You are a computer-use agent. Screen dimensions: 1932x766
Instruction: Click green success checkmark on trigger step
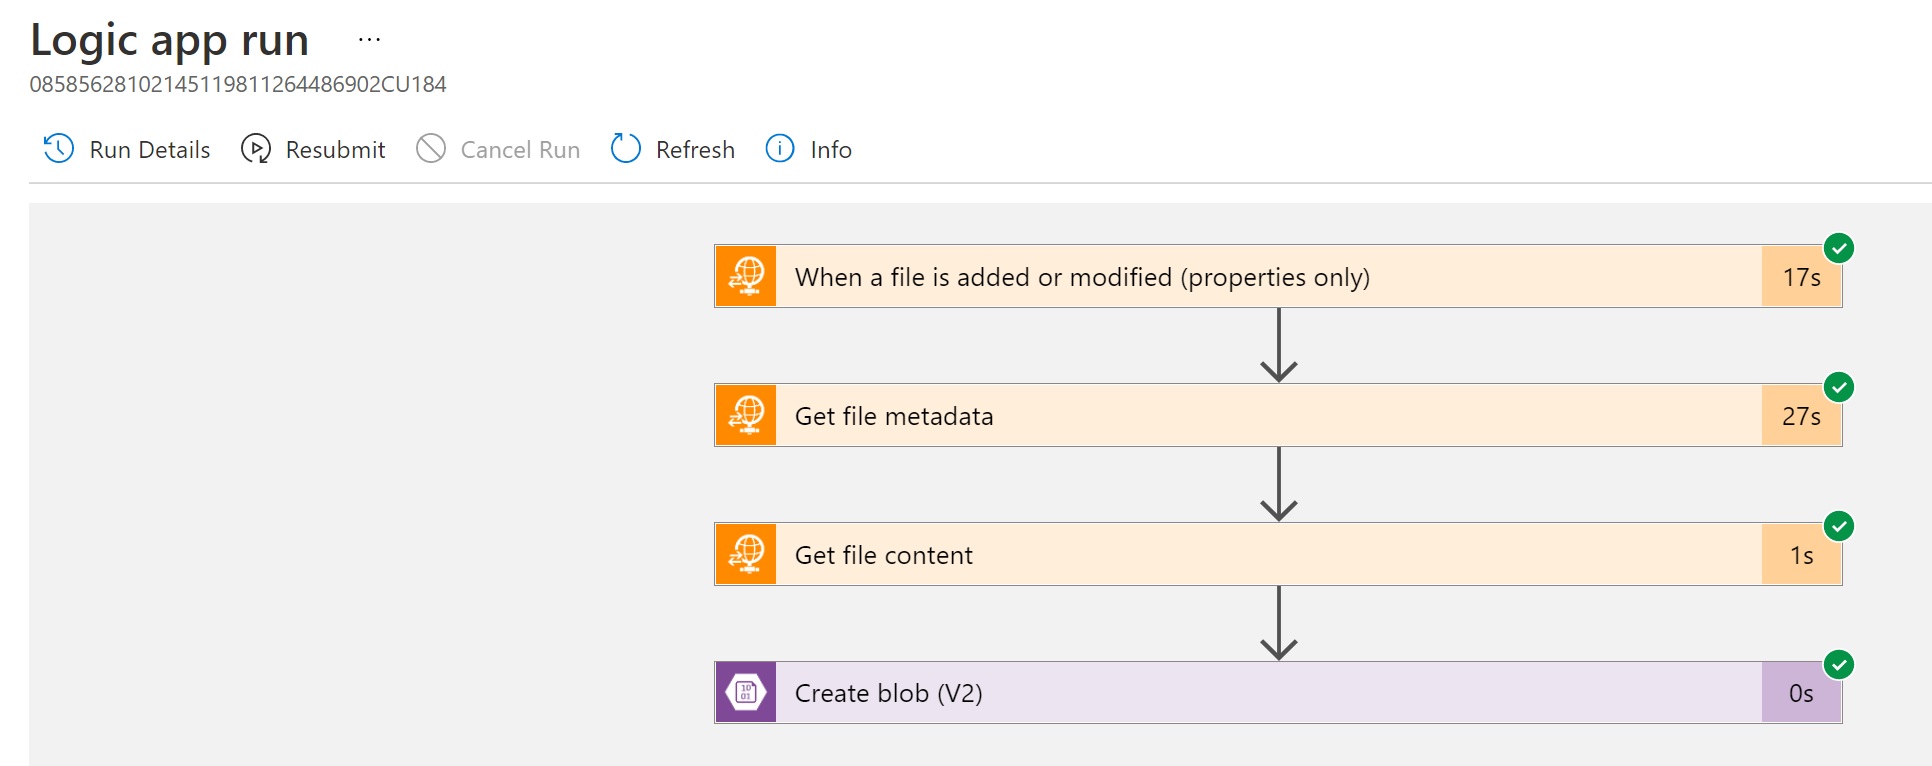click(1838, 248)
